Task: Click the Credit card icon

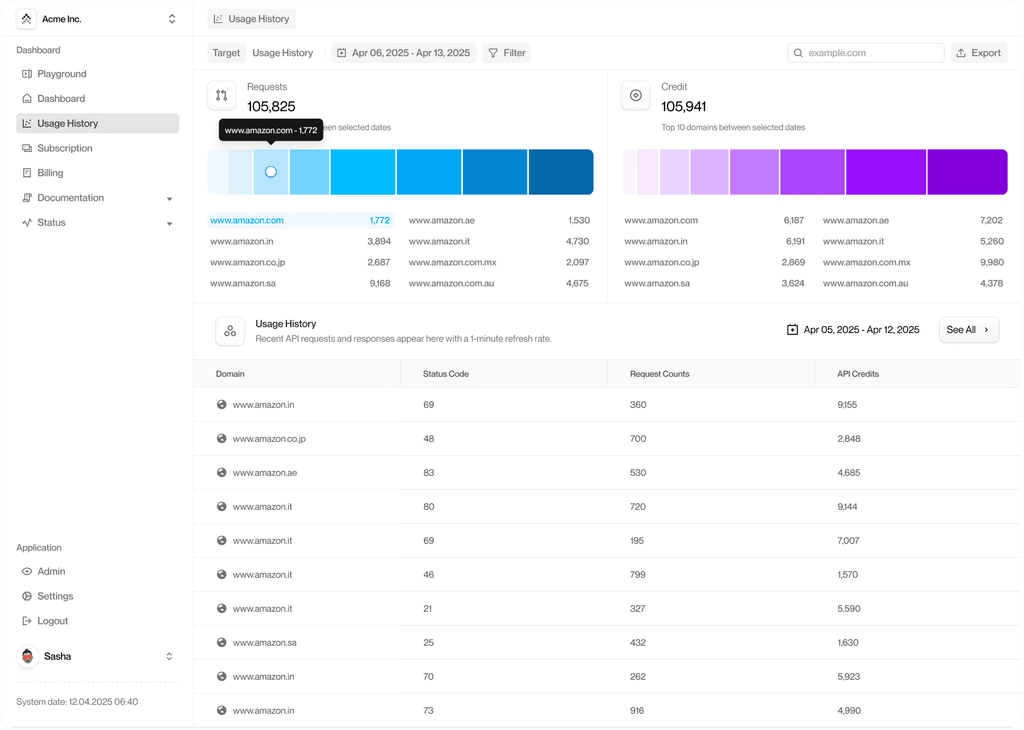Action: (636, 95)
